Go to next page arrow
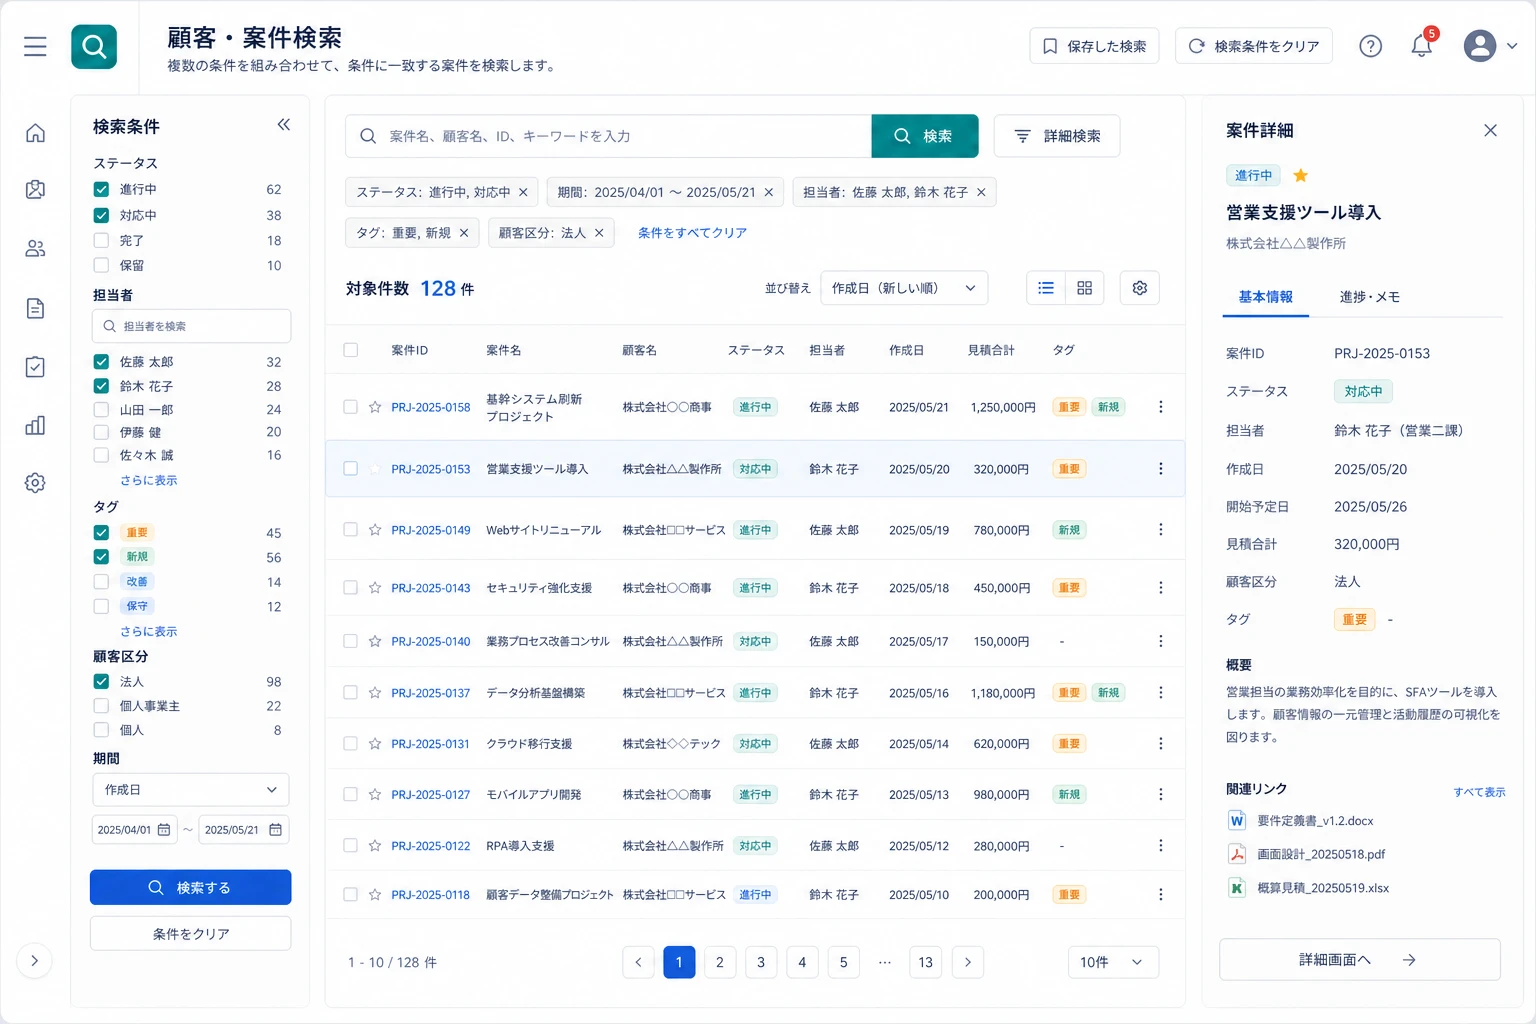The width and height of the screenshot is (1536, 1024). [x=968, y=962]
